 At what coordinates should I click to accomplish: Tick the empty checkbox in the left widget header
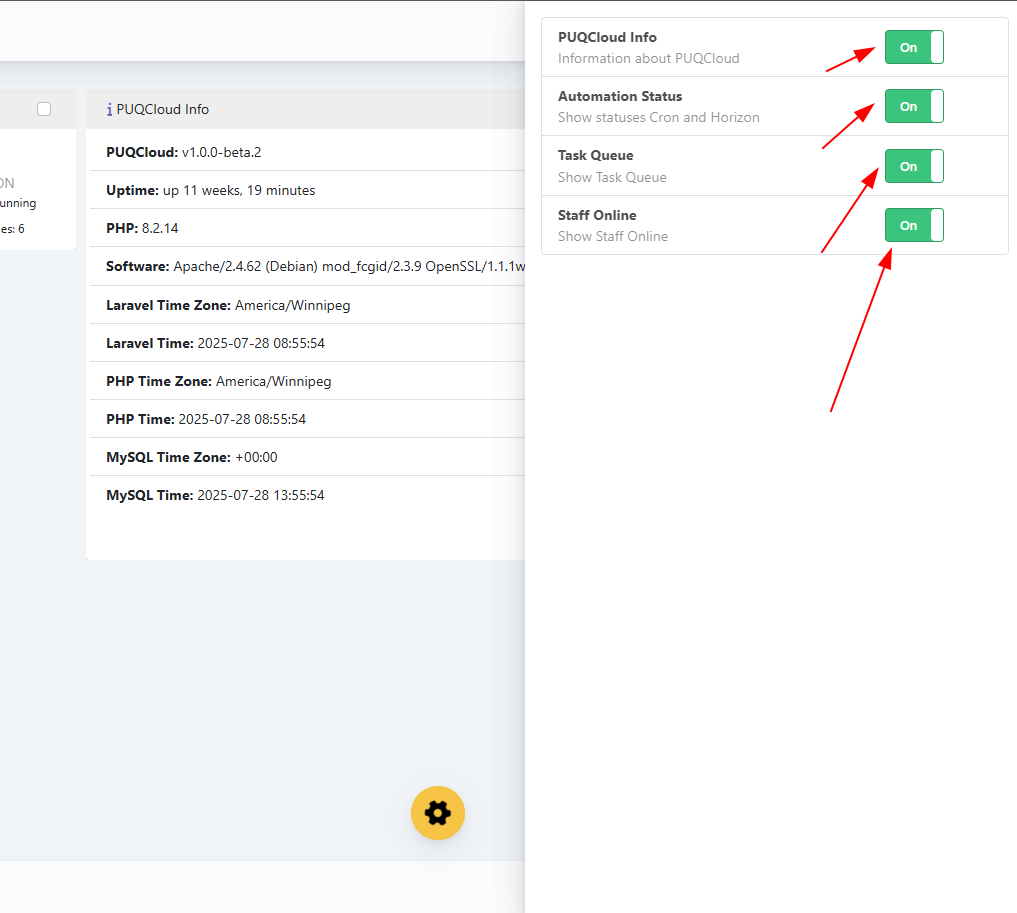pyautogui.click(x=44, y=109)
